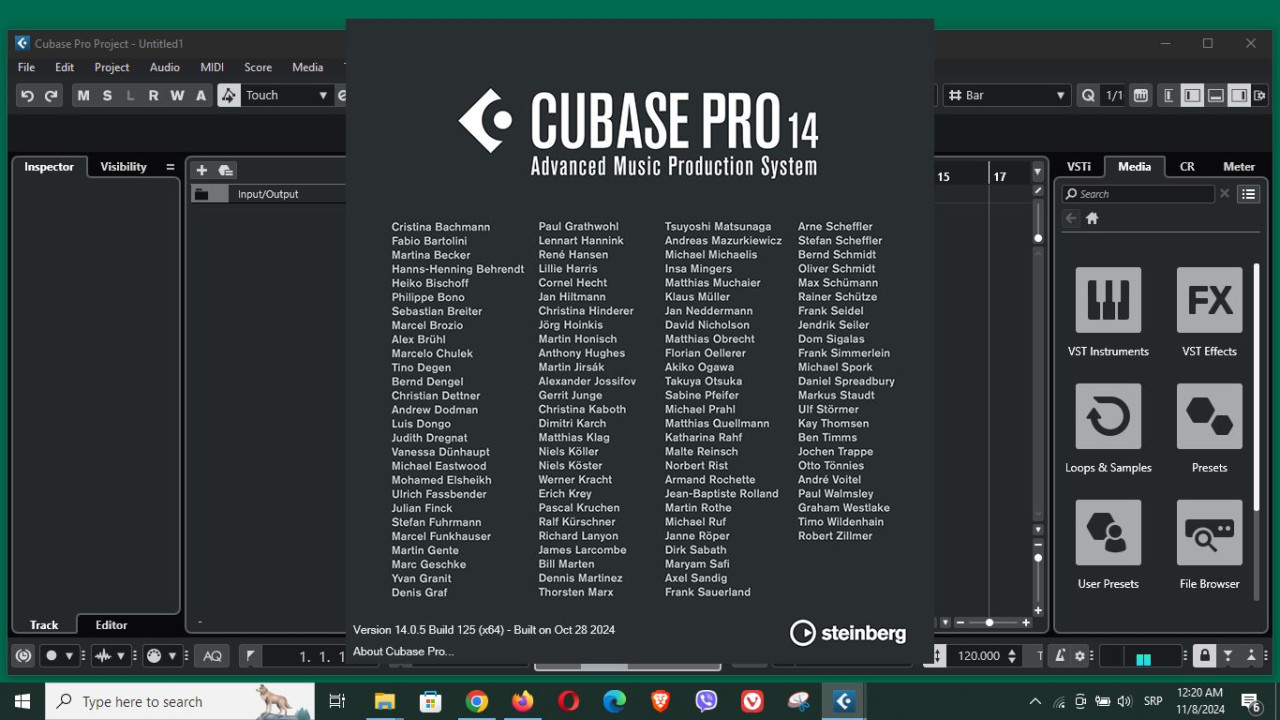Toggle Show Left Zone layout button
This screenshot has width=1280, height=720.
pyautogui.click(x=1192, y=95)
